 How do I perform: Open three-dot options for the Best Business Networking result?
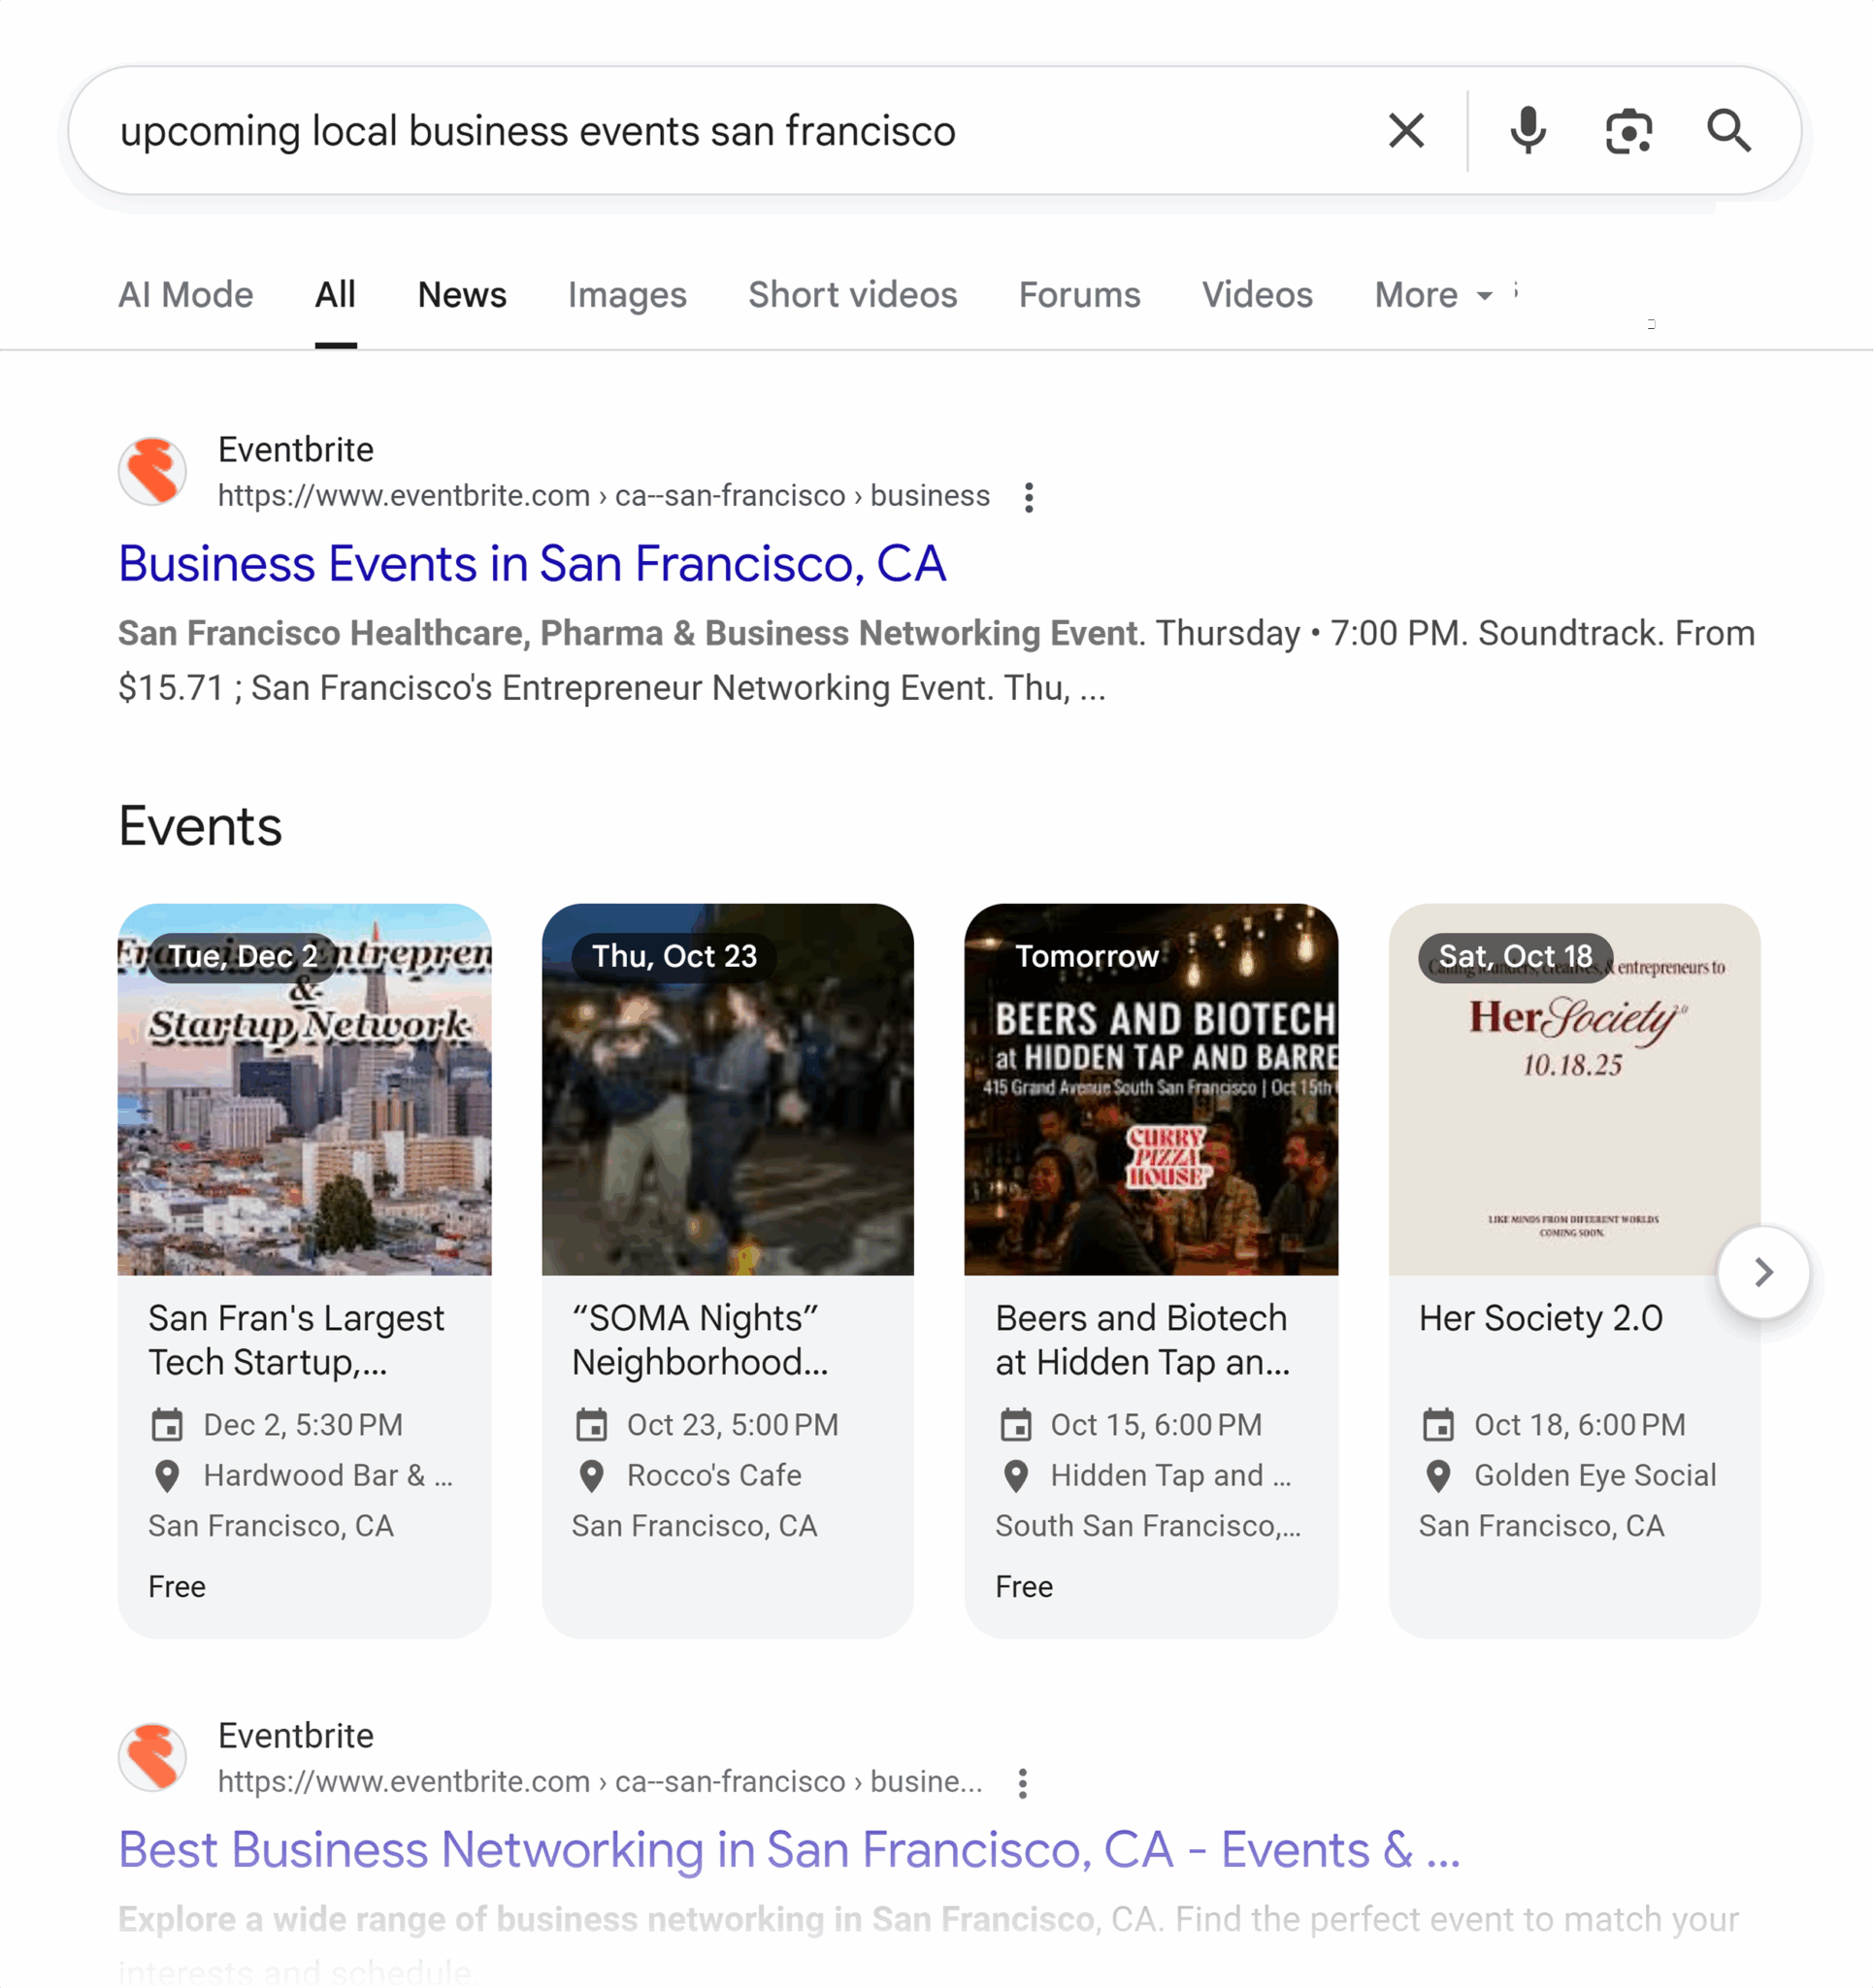pyautogui.click(x=1022, y=1782)
